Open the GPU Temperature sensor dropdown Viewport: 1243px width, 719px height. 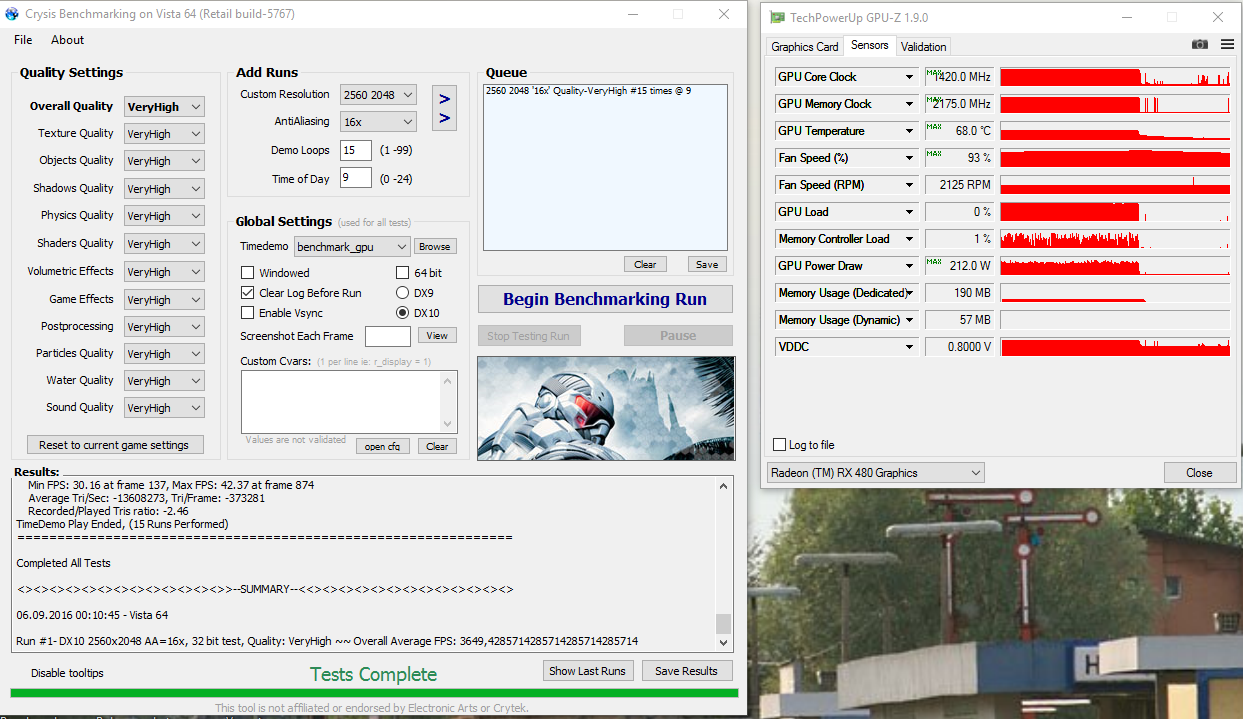[x=909, y=131]
